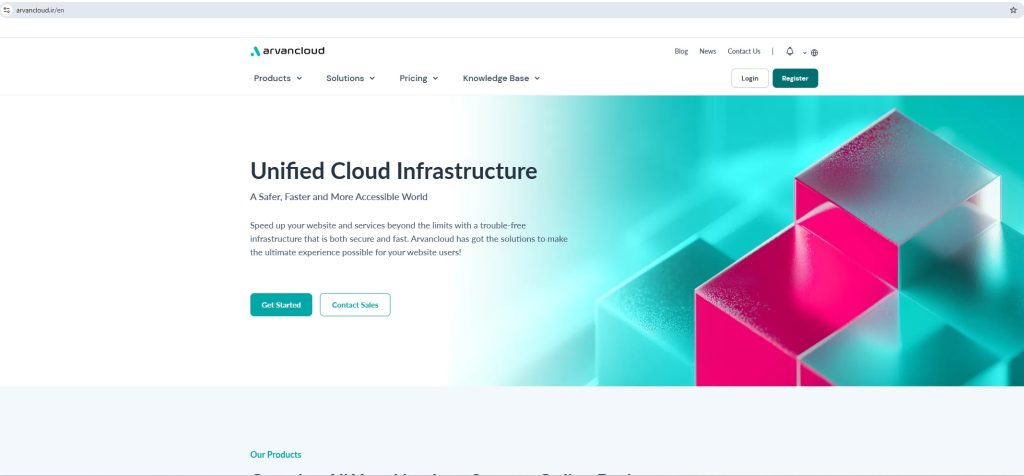Go to the Blog page
1024x476 pixels.
(681, 51)
